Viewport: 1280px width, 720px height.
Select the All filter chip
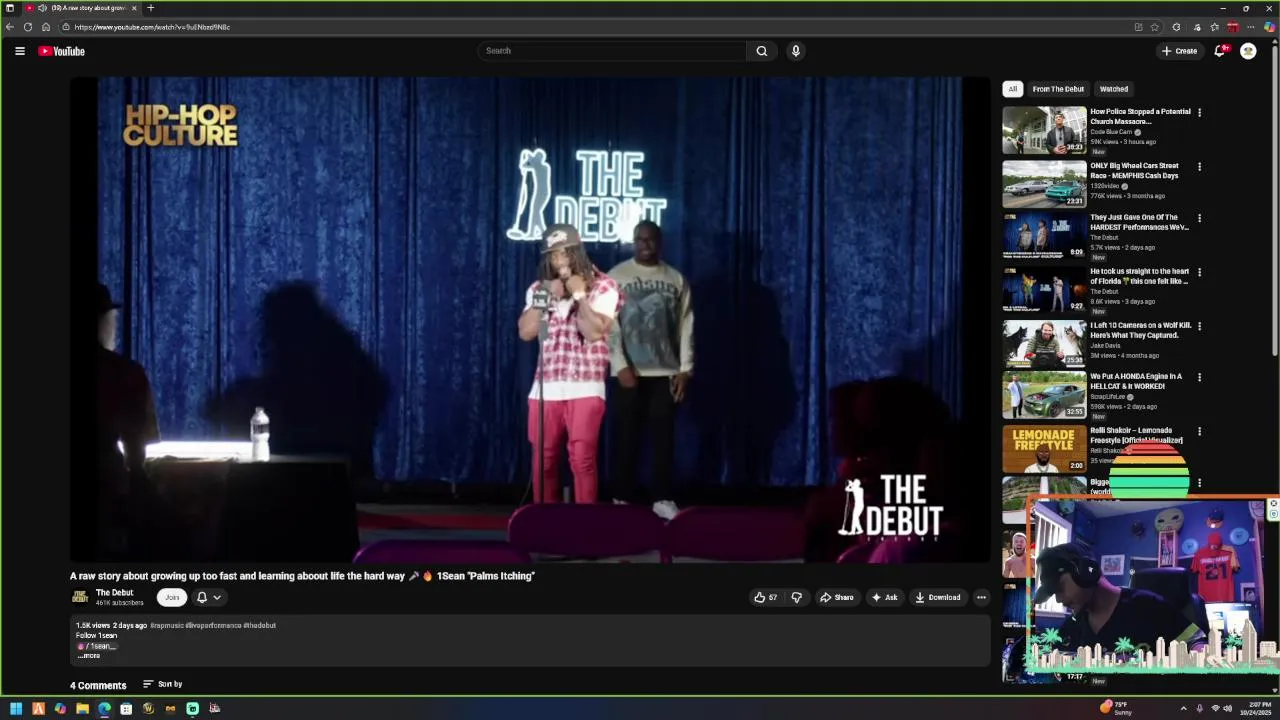point(1012,89)
